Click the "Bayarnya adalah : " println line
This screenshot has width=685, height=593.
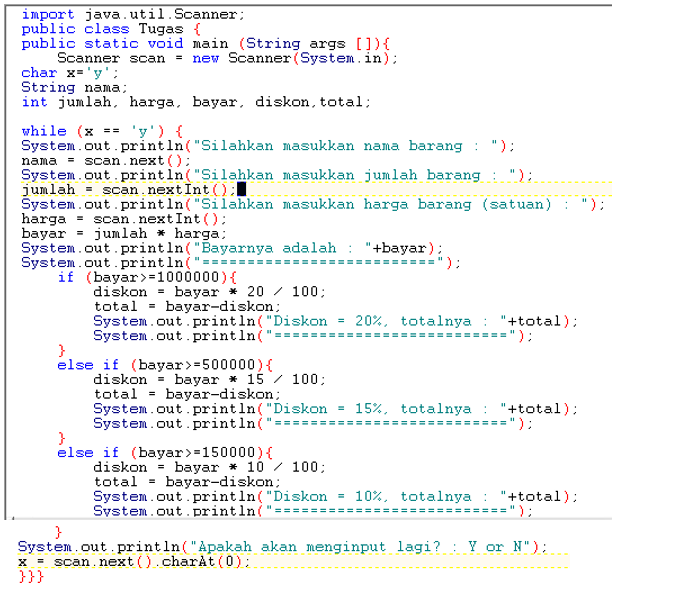point(232,248)
